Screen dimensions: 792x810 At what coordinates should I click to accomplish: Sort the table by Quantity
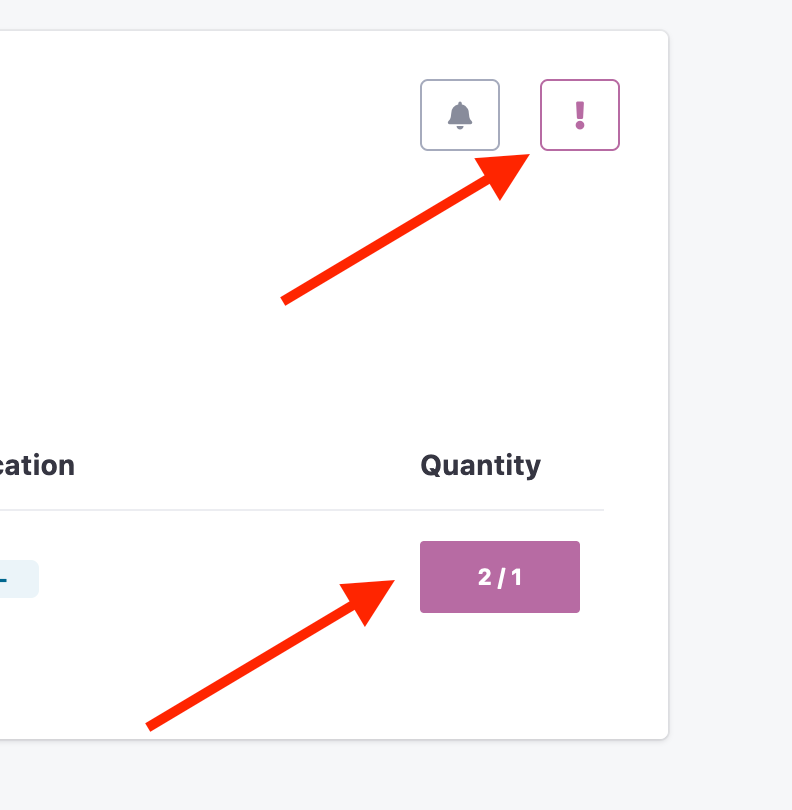coord(480,466)
